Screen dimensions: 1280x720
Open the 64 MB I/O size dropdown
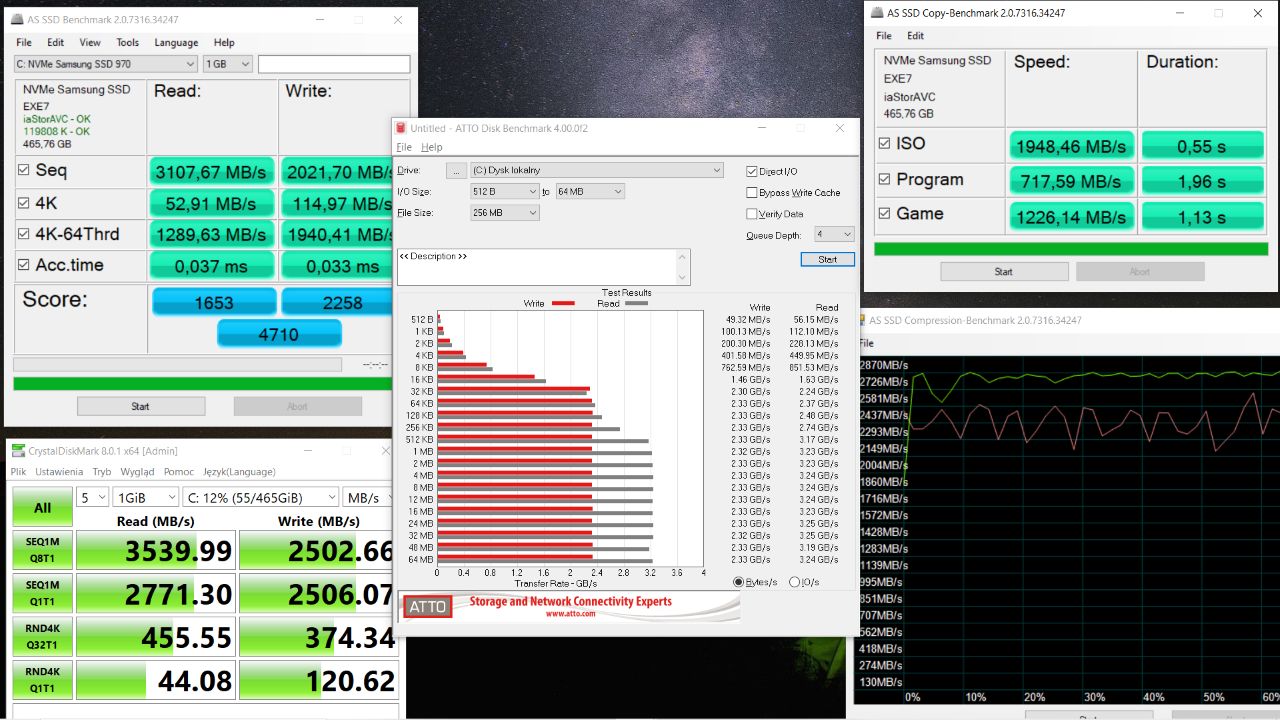point(590,191)
